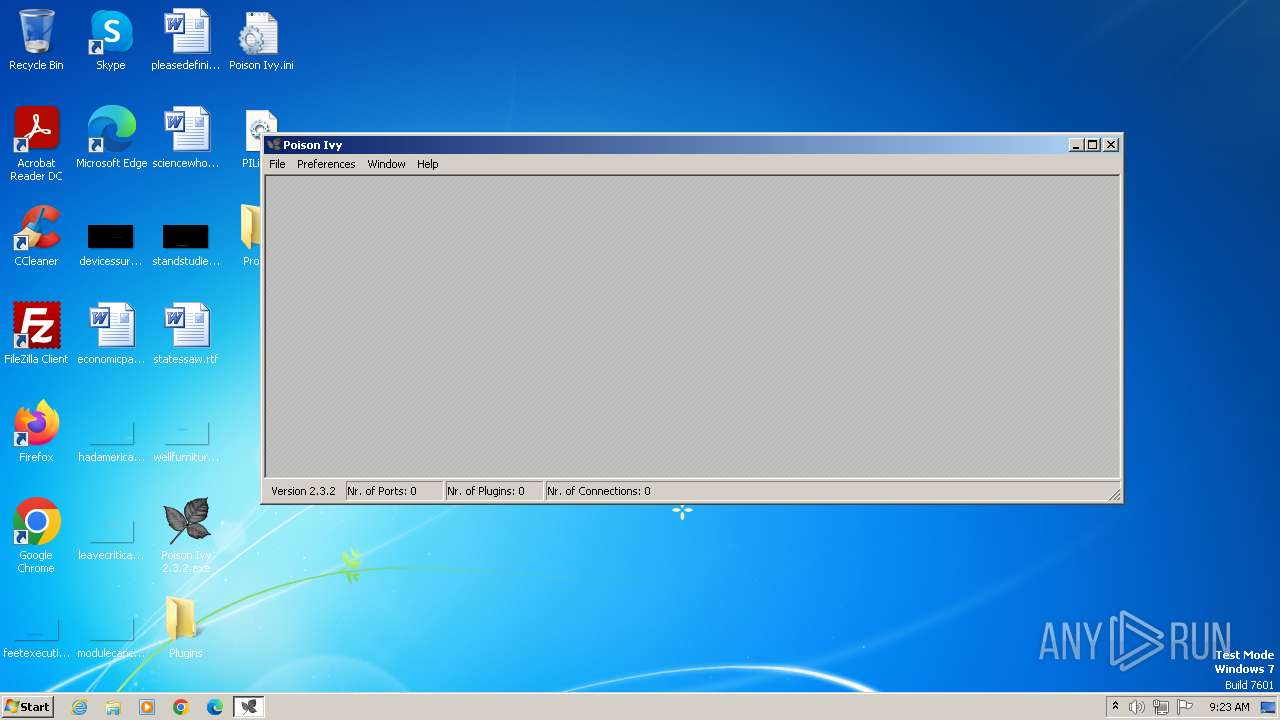Close the Poison Ivy window
1280x720 pixels.
[1111, 145]
